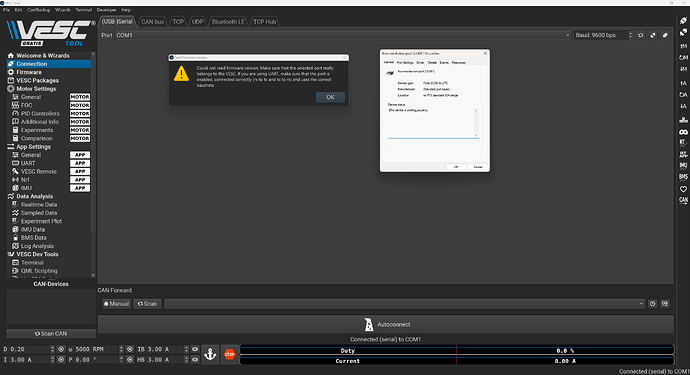Click connect icon at end of Port row
Viewport: 690px width, 375px height.
click(x=665, y=35)
